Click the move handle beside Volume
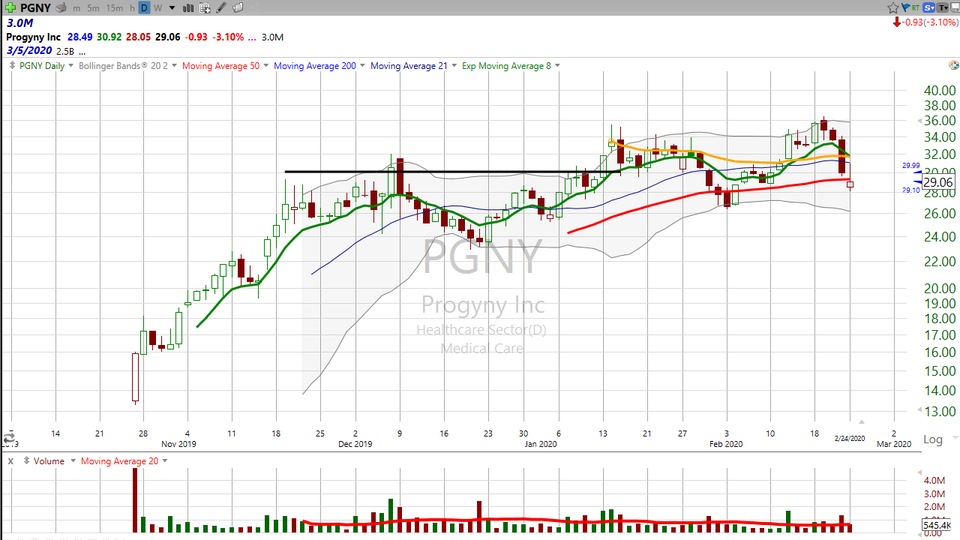Image resolution: width=960 pixels, height=540 pixels. click(26, 460)
